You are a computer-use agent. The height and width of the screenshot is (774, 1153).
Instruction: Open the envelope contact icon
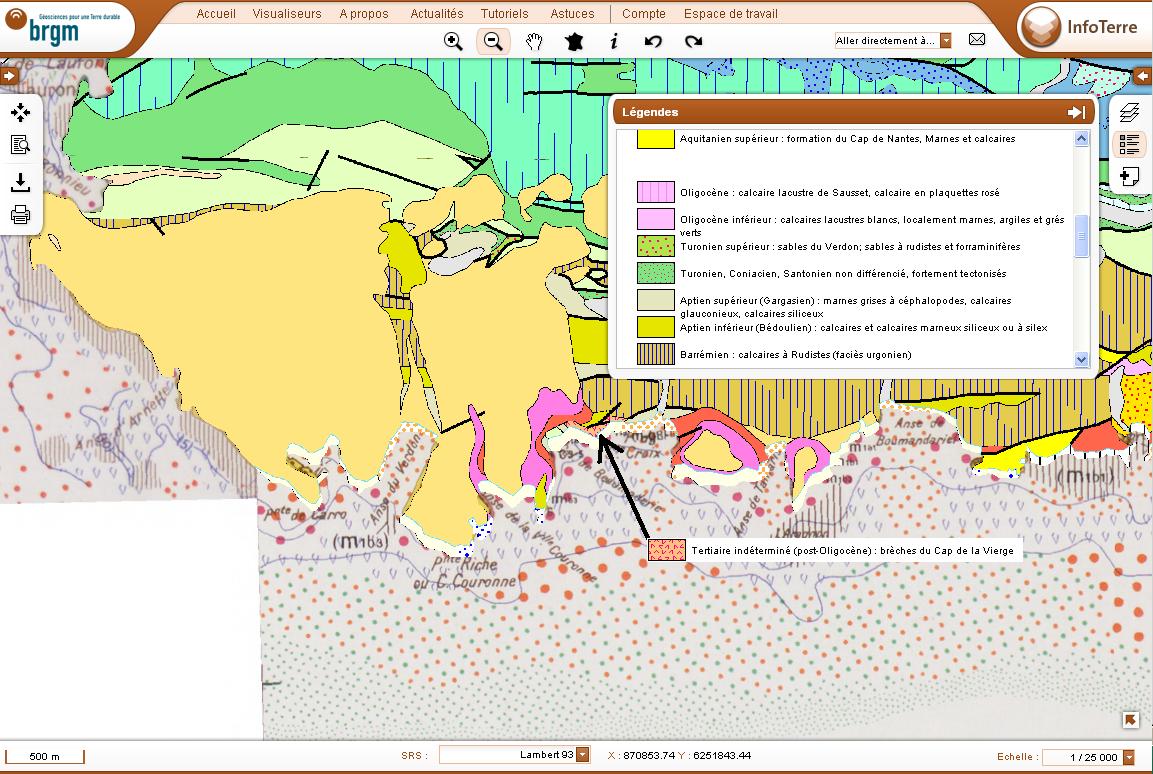tap(977, 40)
